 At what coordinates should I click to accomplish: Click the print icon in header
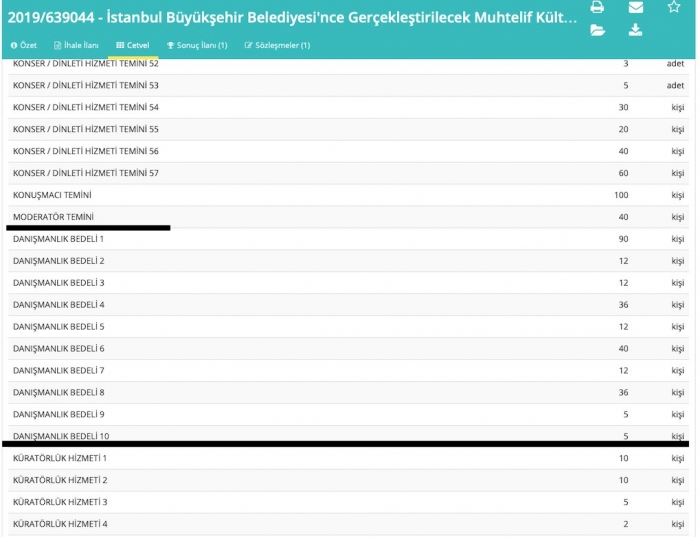(x=597, y=7)
